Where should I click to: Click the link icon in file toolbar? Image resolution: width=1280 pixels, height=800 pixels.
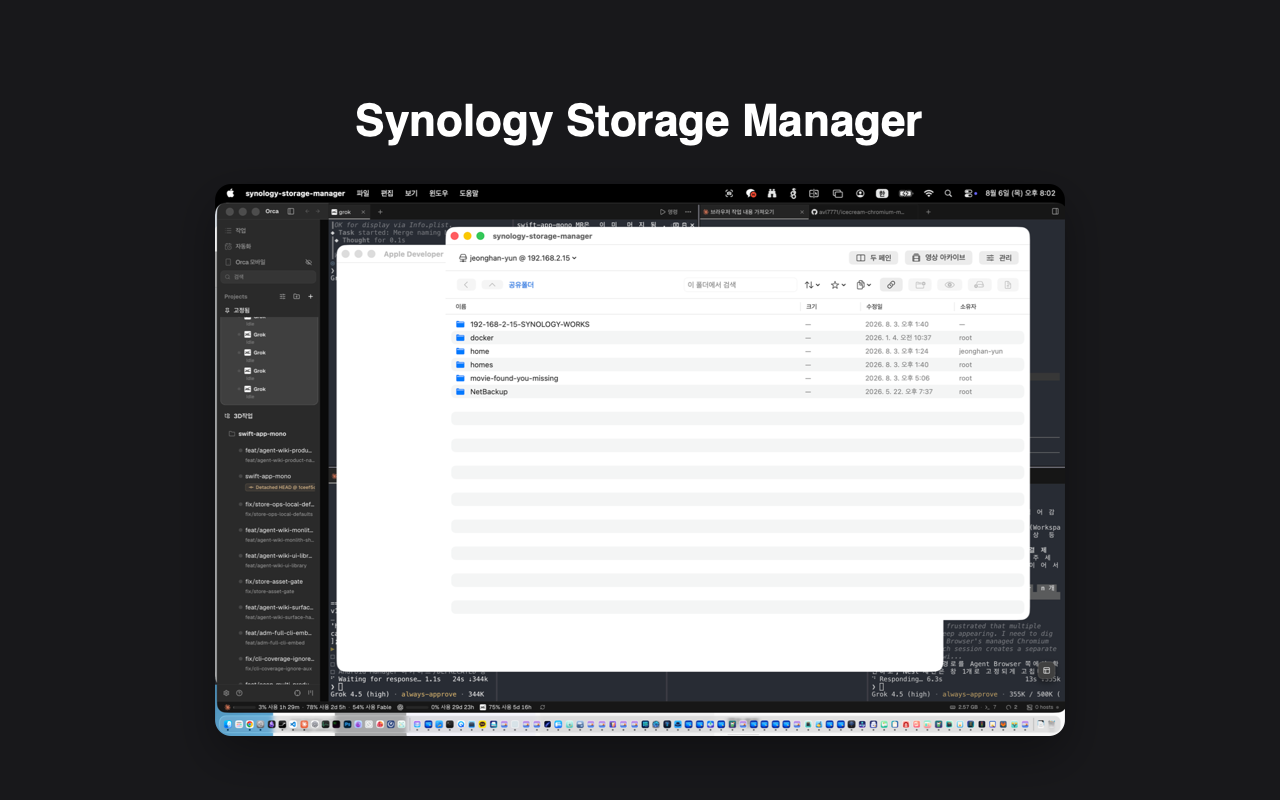tap(891, 285)
